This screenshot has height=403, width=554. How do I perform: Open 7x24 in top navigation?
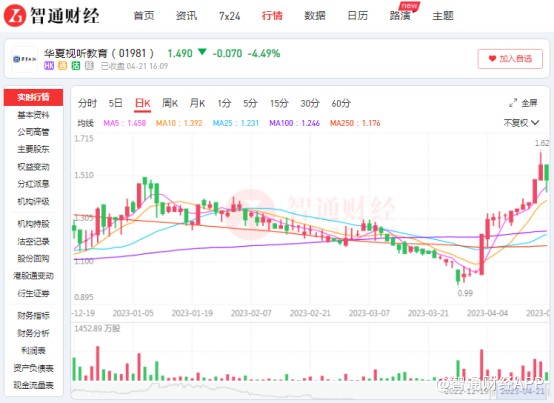click(x=229, y=16)
